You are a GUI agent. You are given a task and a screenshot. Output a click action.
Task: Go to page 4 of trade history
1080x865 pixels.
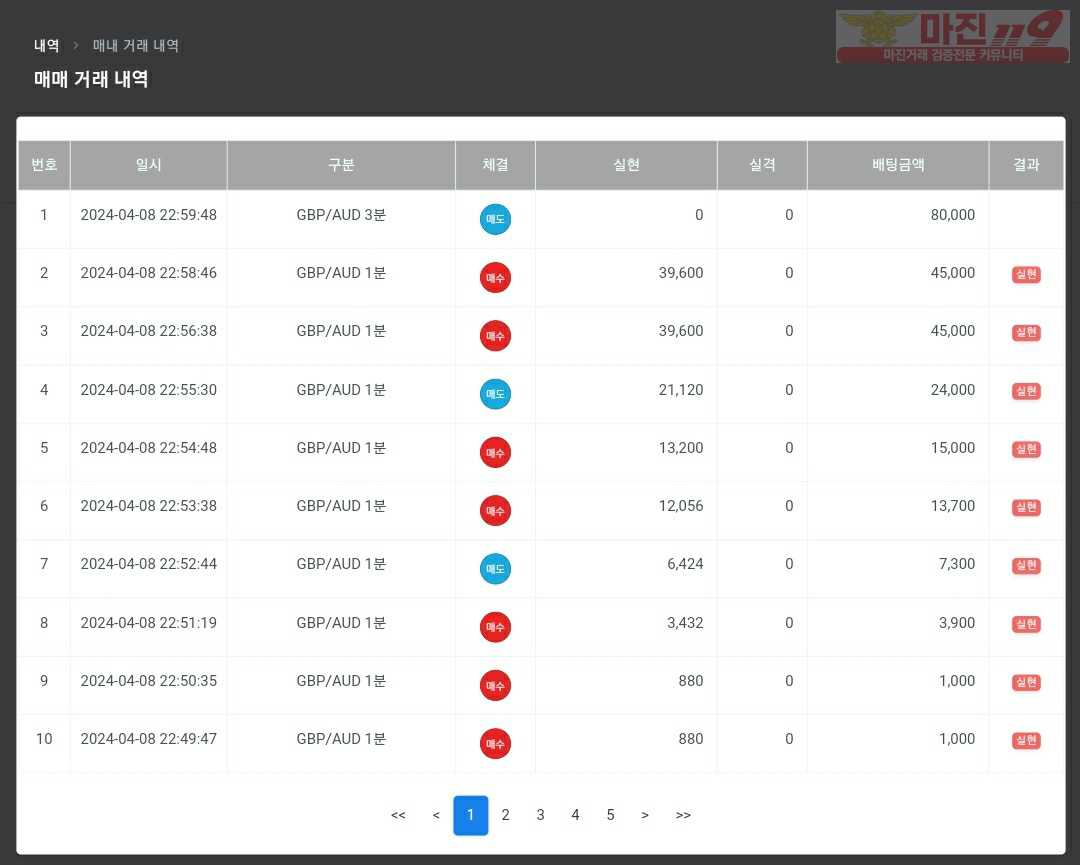(x=575, y=815)
